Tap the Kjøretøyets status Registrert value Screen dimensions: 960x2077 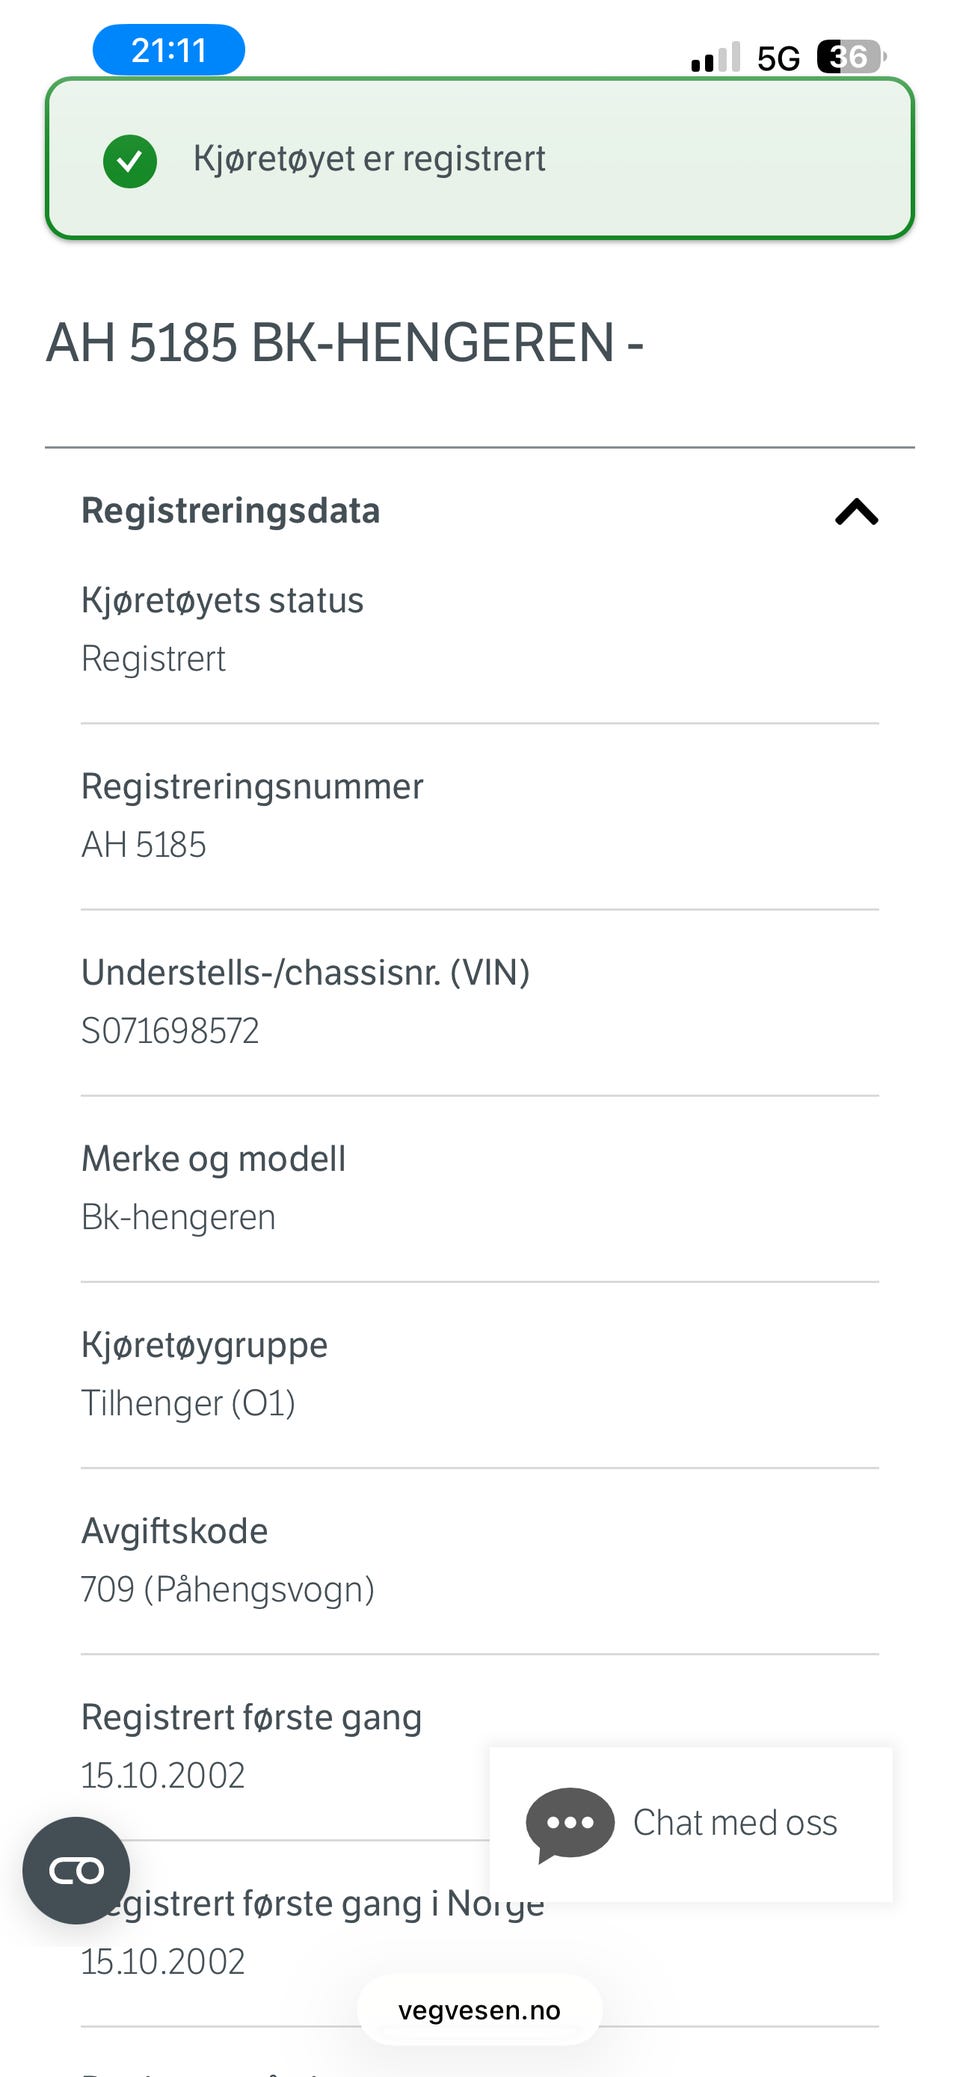[x=154, y=659]
